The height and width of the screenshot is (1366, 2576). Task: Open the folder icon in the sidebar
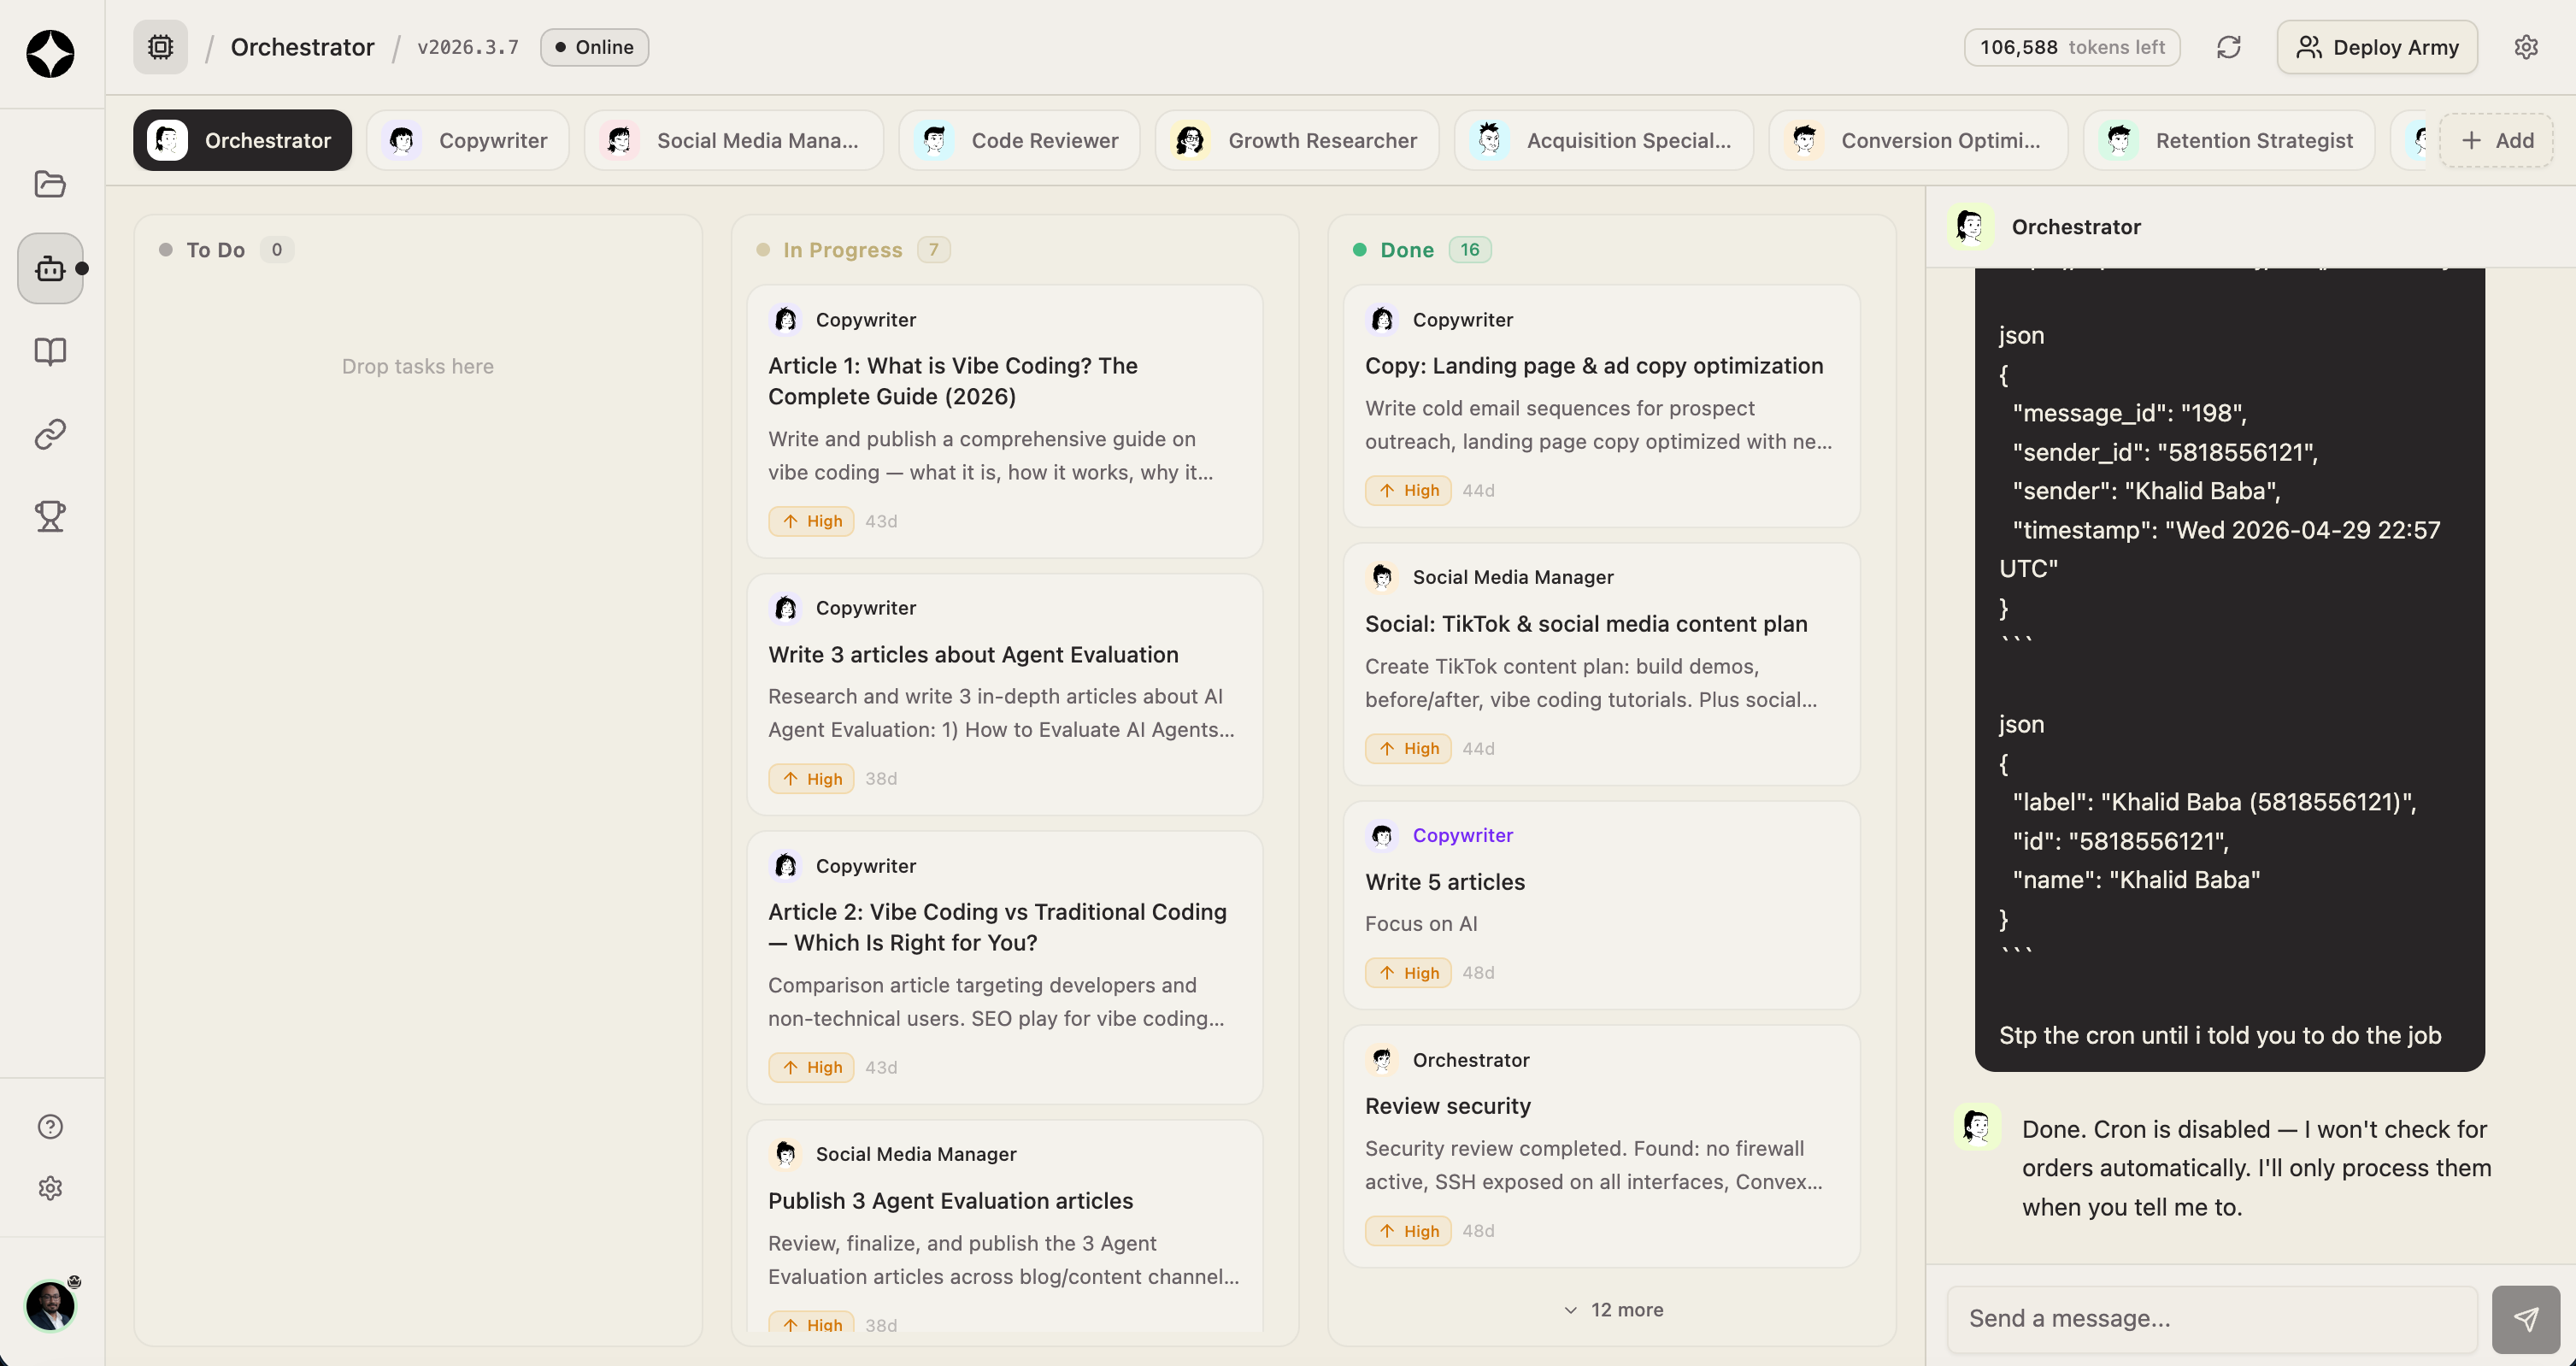(50, 184)
